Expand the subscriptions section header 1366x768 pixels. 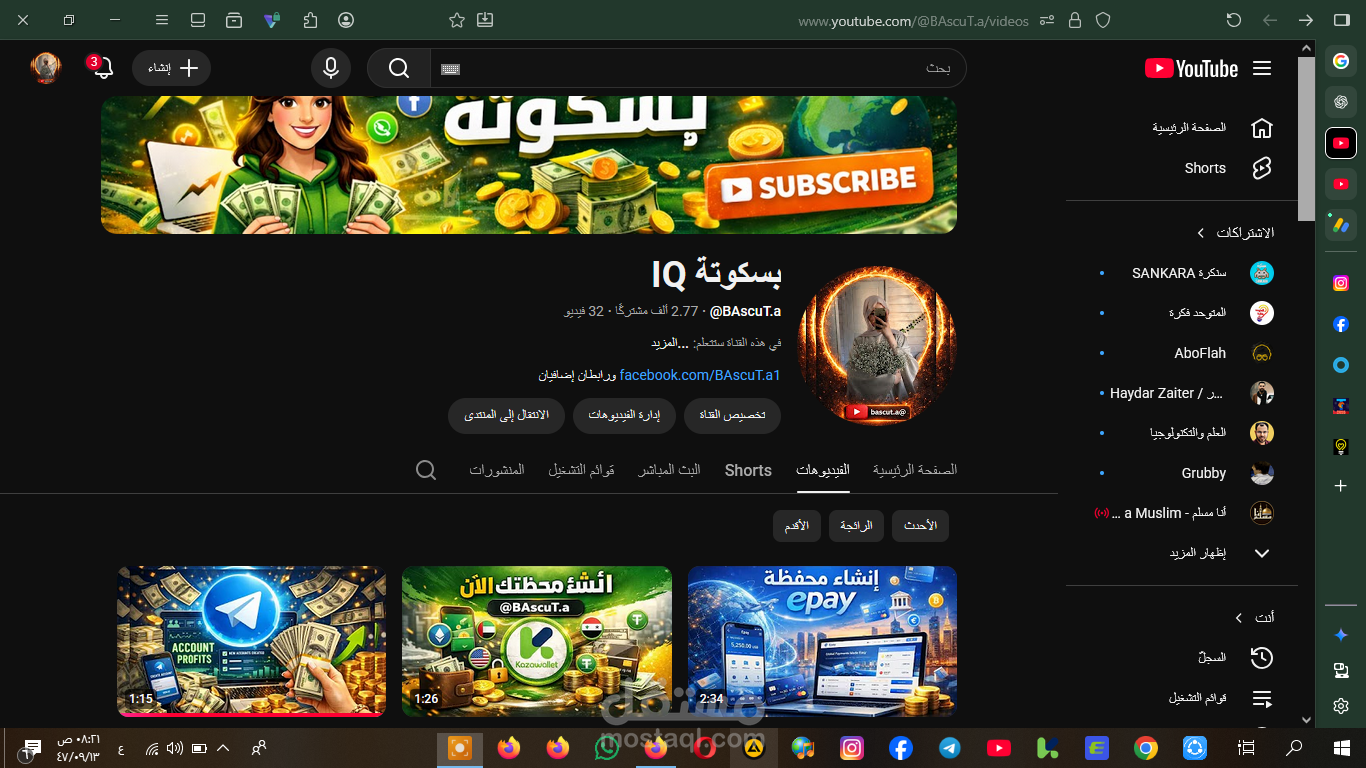click(1237, 233)
